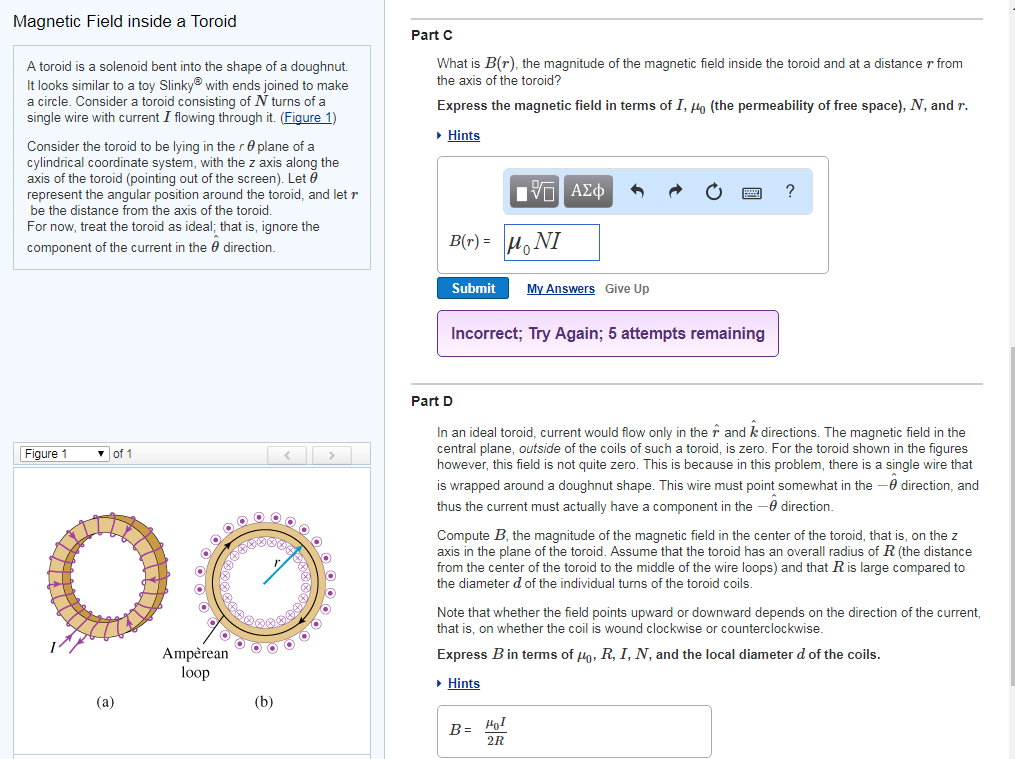Click the Part D B equation answer box

[x=573, y=731]
